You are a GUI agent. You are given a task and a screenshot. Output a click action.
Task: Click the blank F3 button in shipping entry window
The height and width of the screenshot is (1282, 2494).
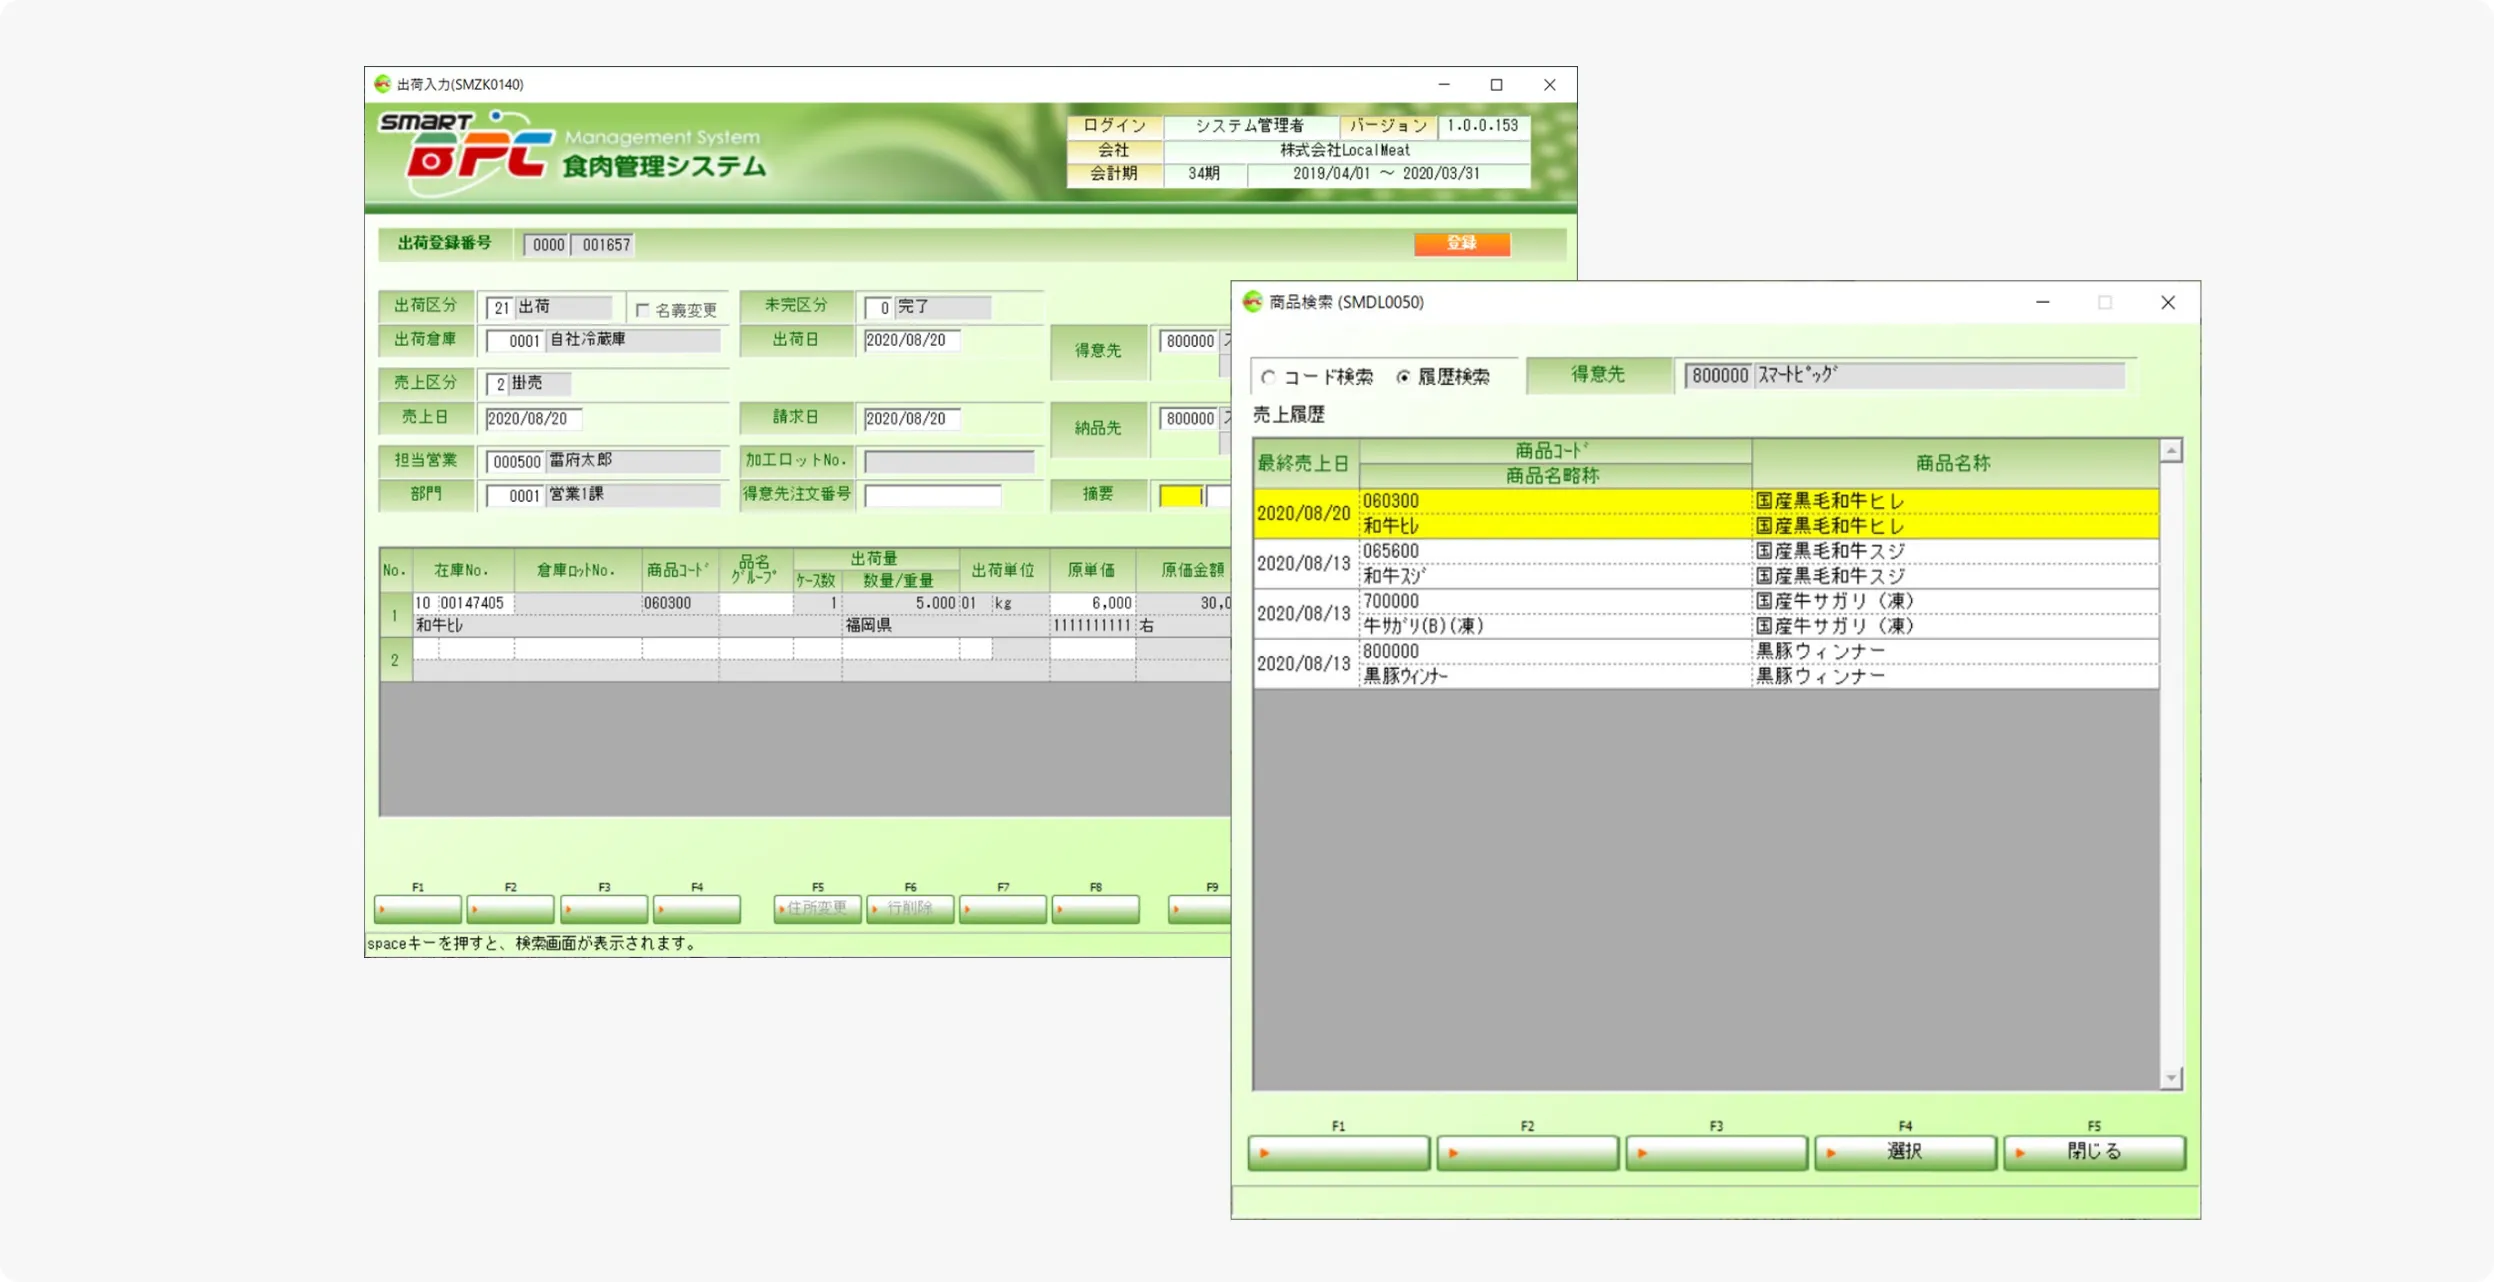(x=603, y=908)
